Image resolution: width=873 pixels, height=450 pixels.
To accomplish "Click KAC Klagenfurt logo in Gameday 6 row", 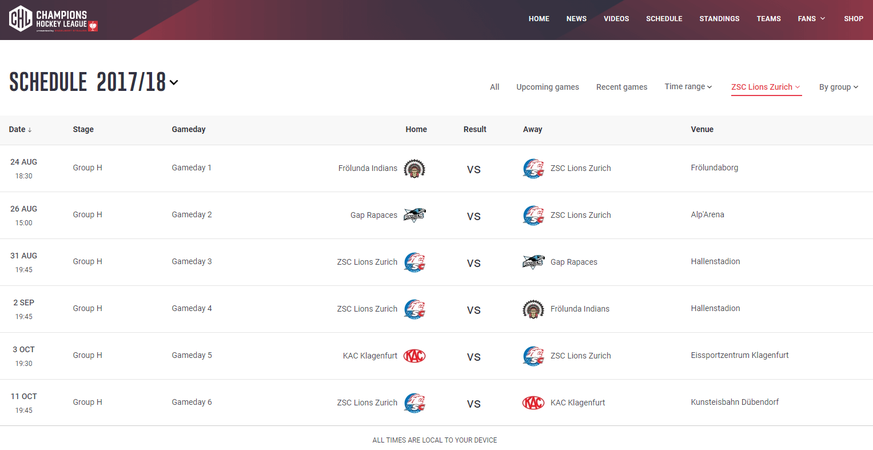I will click(533, 402).
